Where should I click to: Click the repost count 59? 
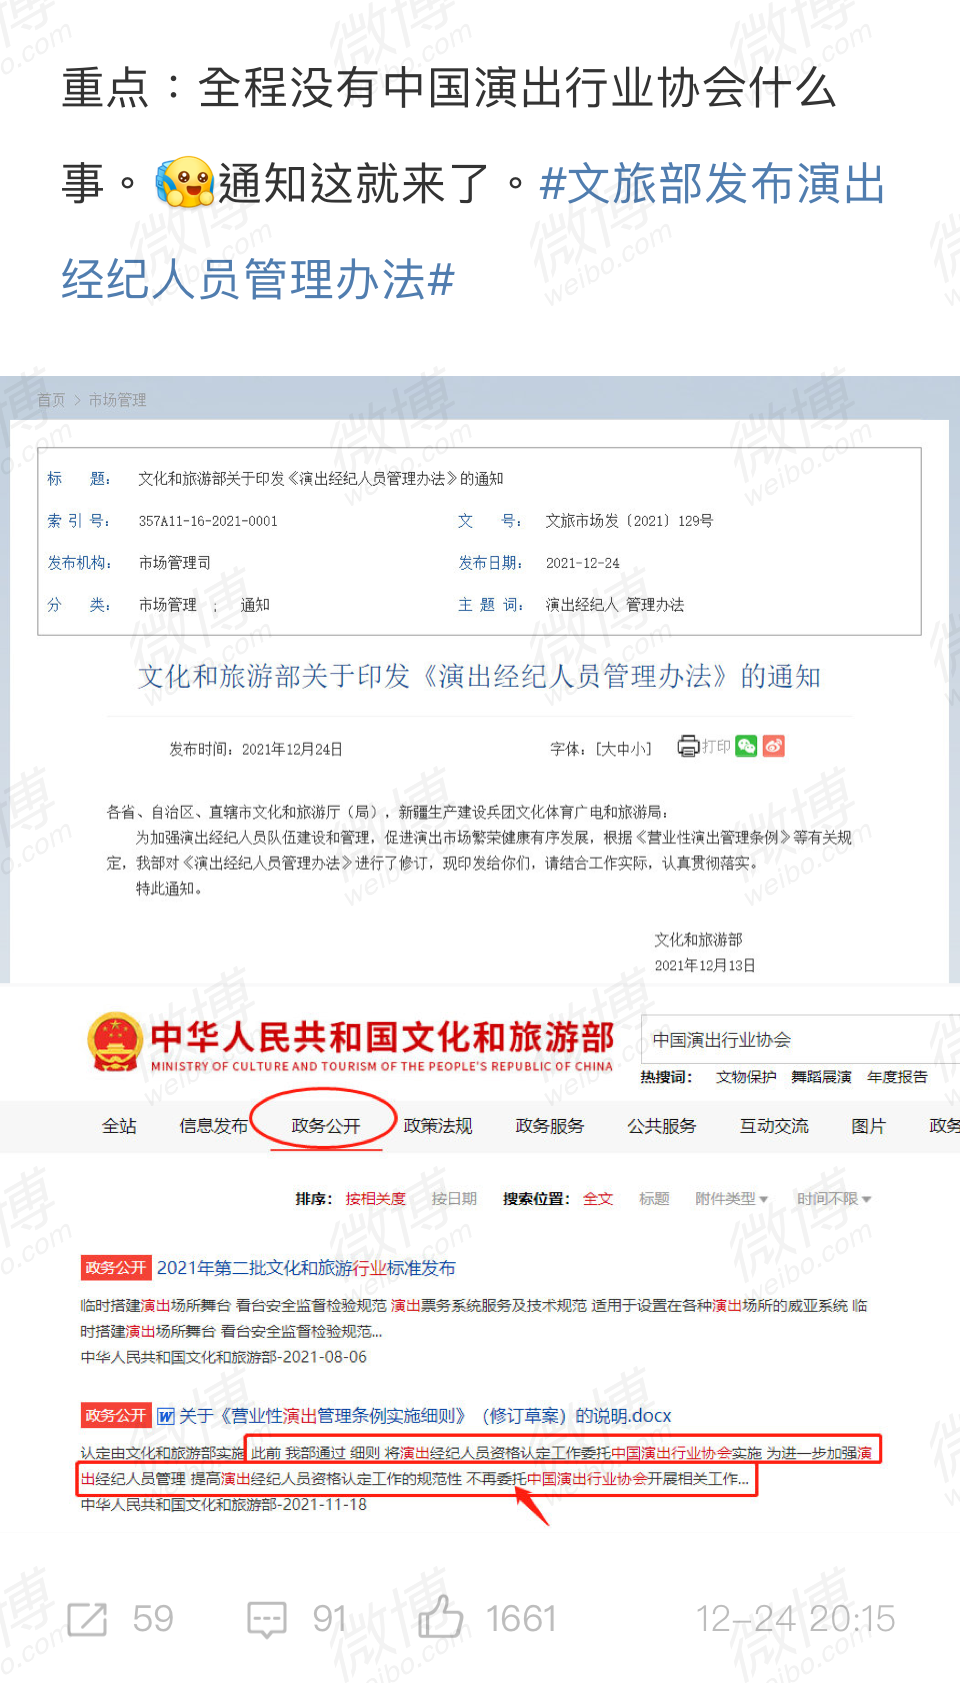click(153, 1619)
